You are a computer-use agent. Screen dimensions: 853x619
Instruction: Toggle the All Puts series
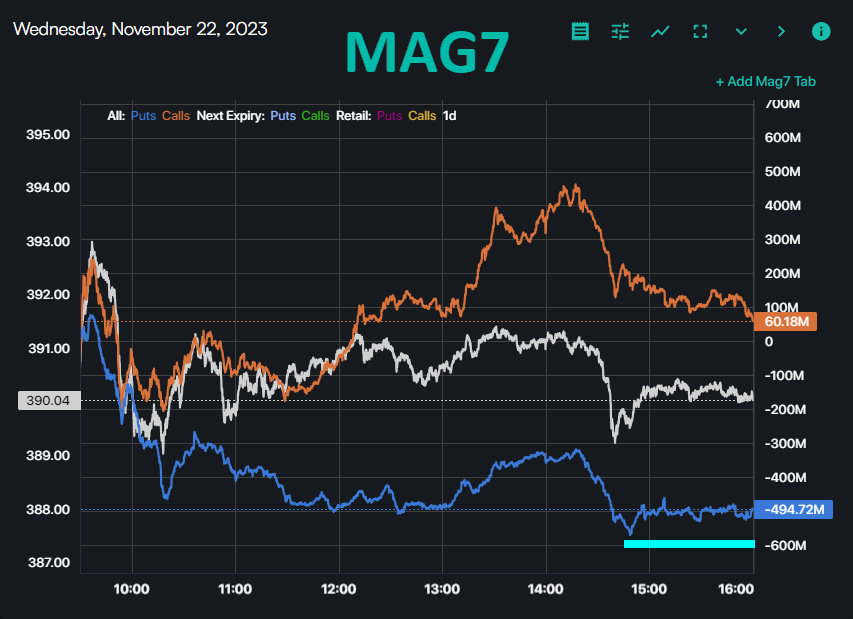click(x=144, y=116)
